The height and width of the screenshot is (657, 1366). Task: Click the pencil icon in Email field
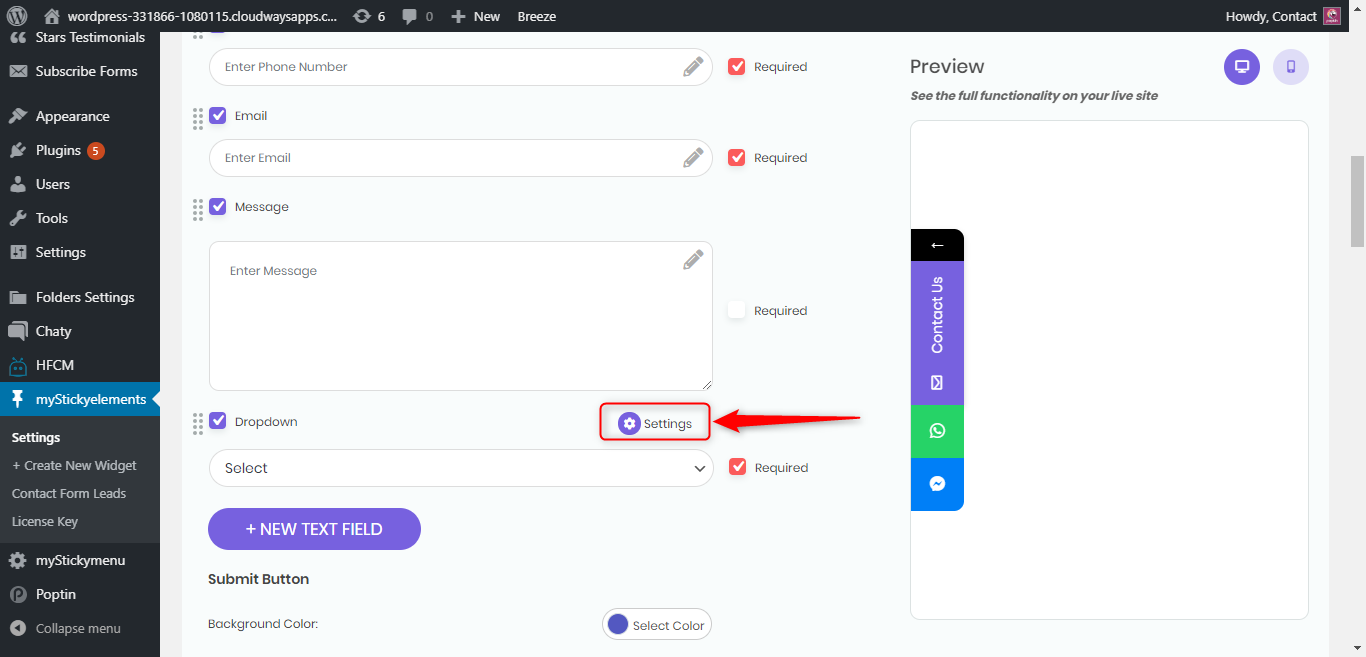[x=693, y=158]
